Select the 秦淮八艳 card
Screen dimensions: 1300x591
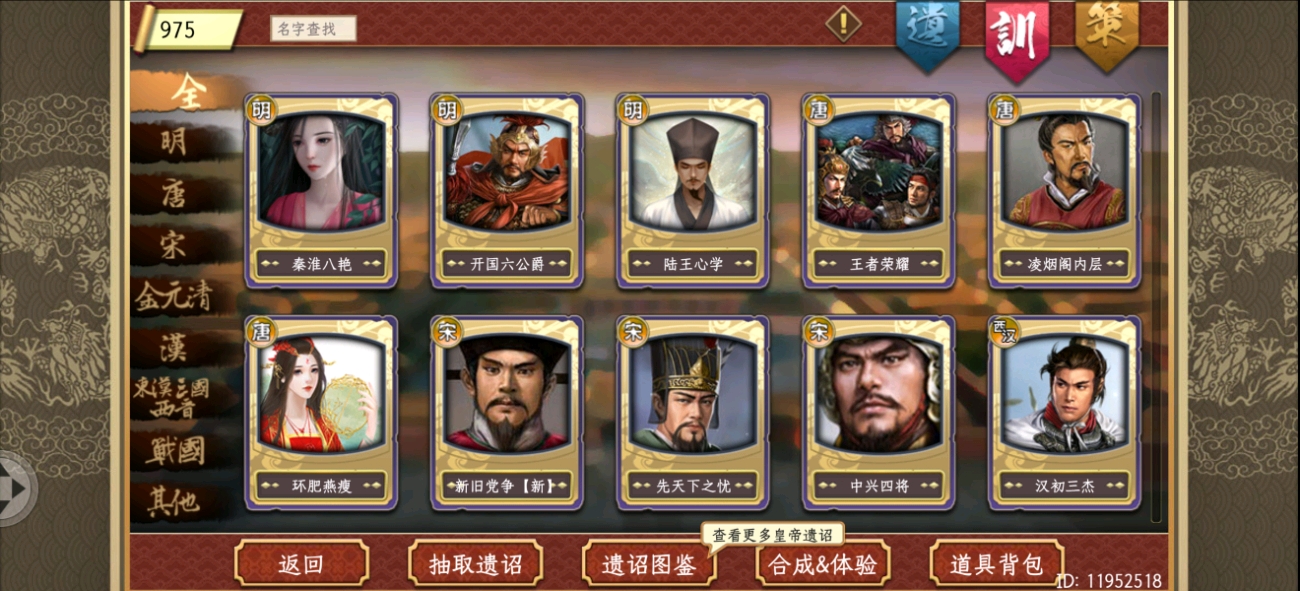point(322,191)
